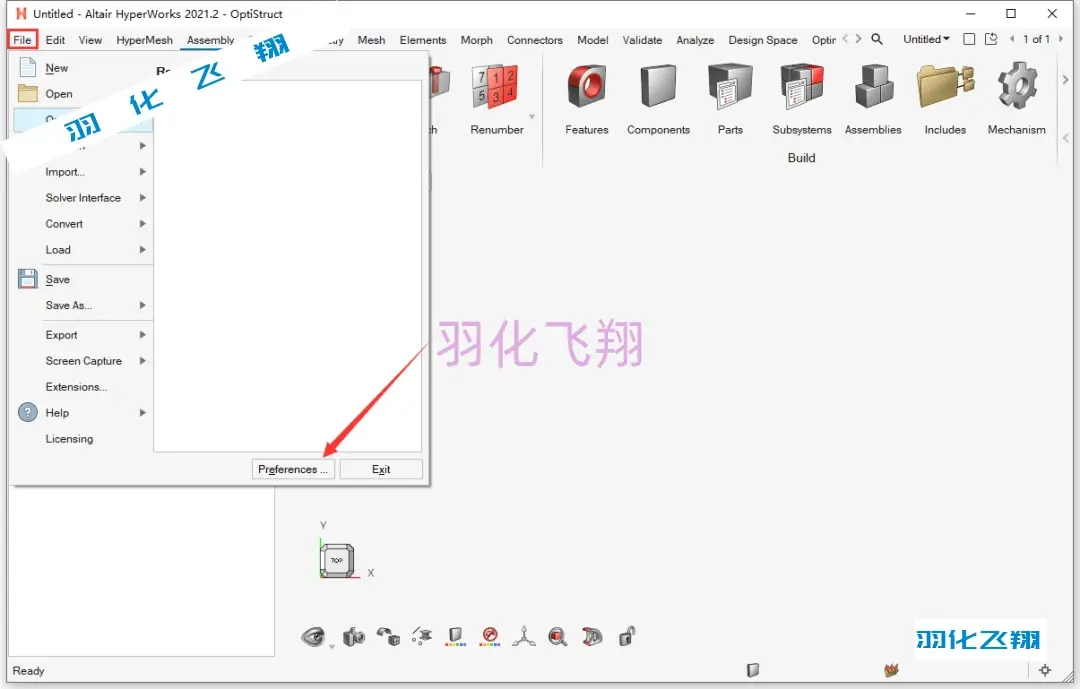Click the status bar flame-colored icon
This screenshot has height=689, width=1080.
891,670
